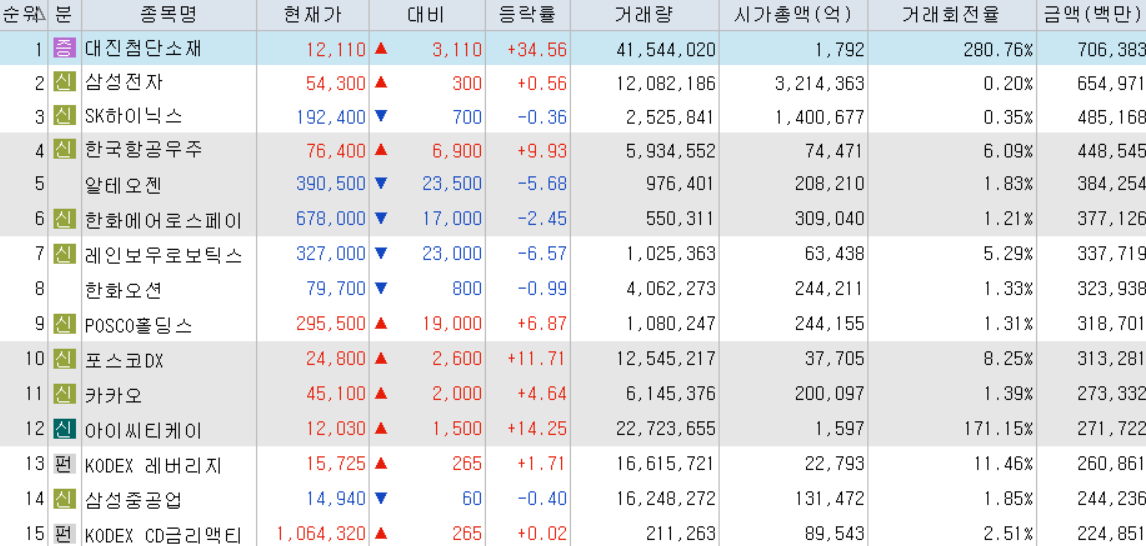The height and width of the screenshot is (546, 1146).
Task: Click the blue down arrow in 삼성중공업 row
Action: point(380,498)
